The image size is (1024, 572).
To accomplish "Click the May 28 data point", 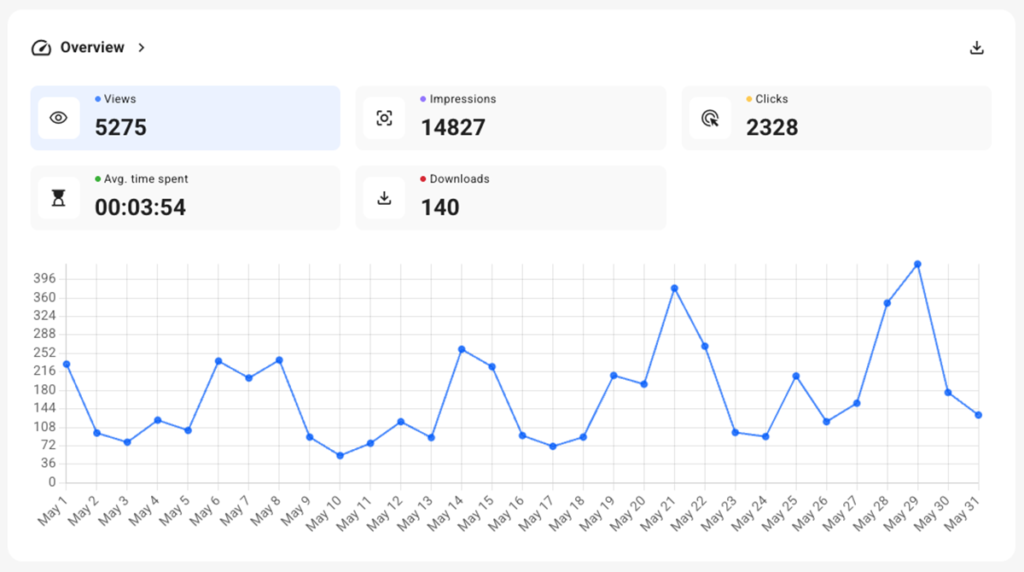I will click(x=887, y=303).
